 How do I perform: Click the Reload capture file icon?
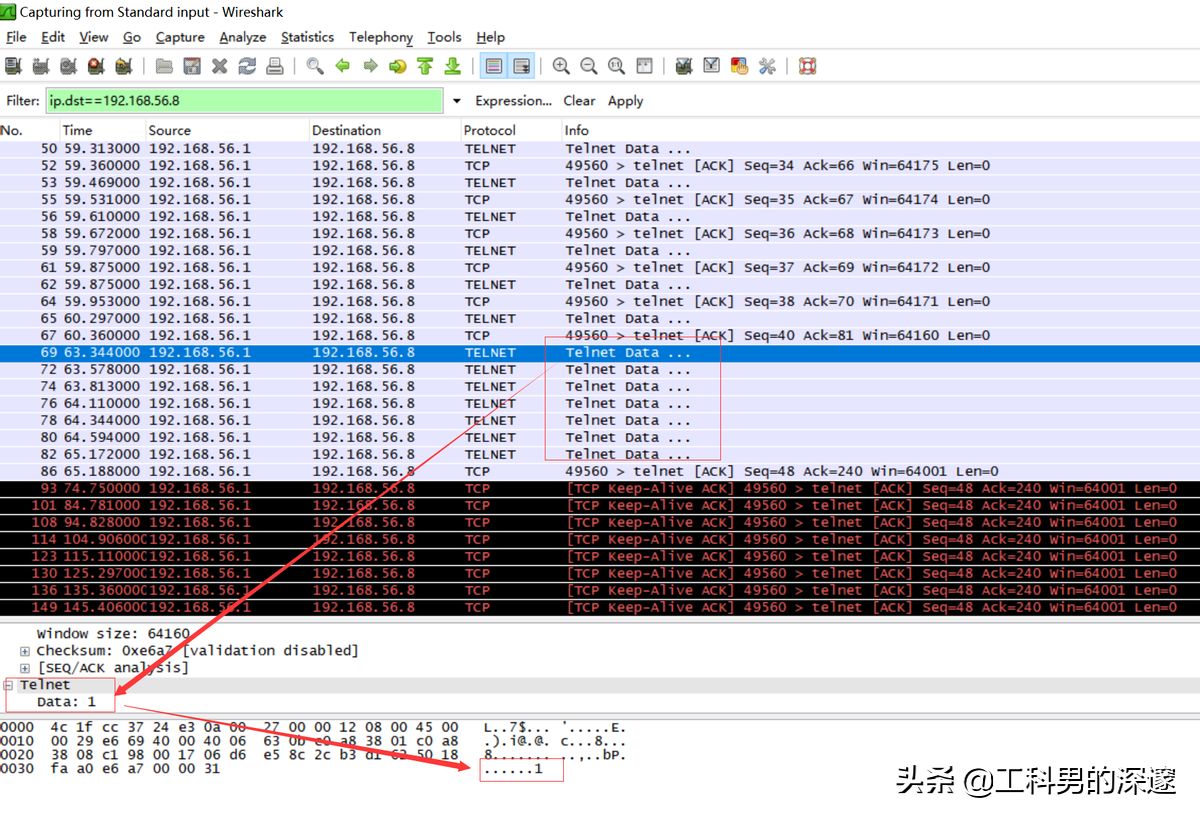pos(247,67)
